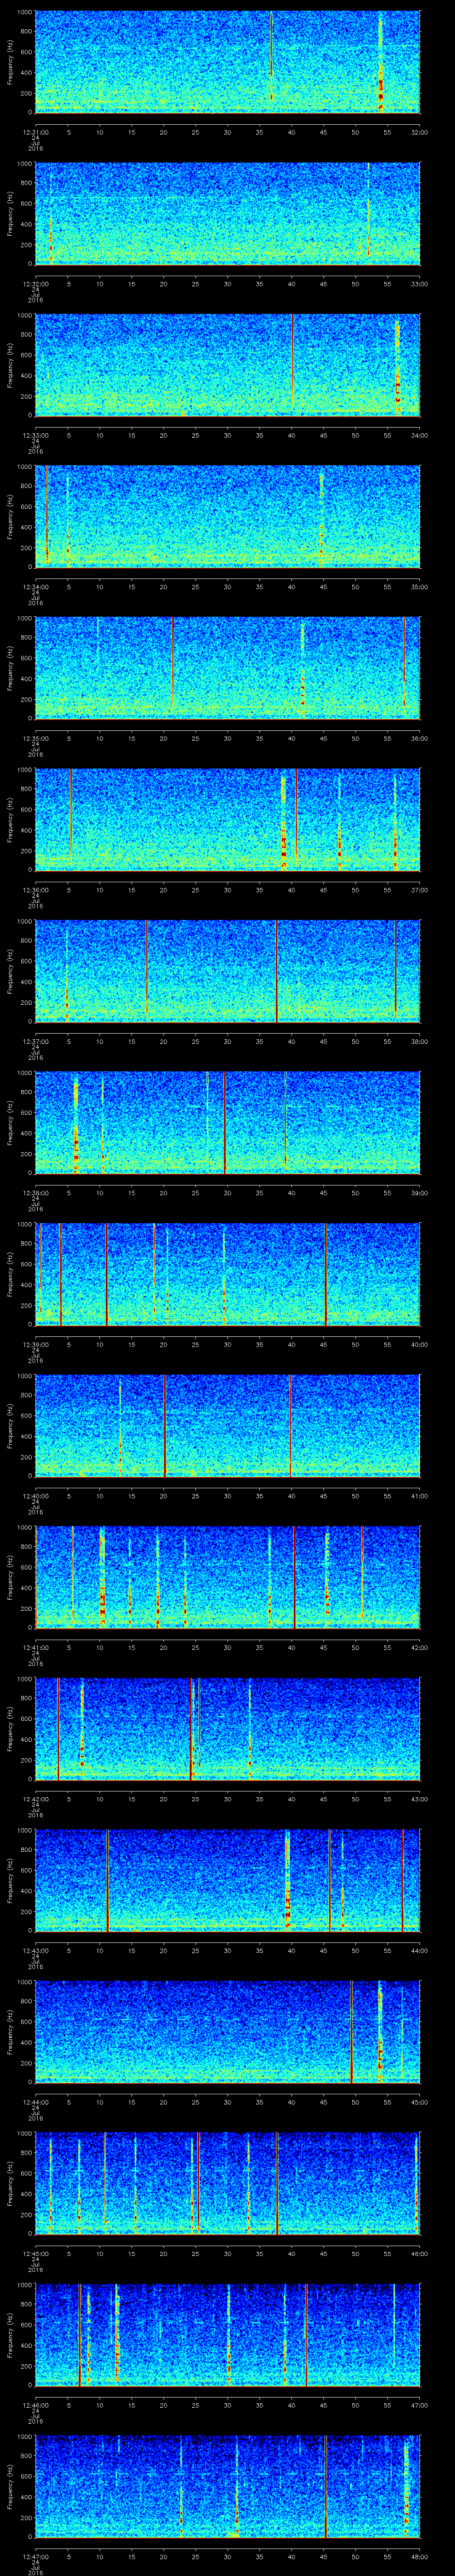Click the 12:44:00 start time label
The height and width of the screenshot is (2576, 455).
click(35, 2101)
